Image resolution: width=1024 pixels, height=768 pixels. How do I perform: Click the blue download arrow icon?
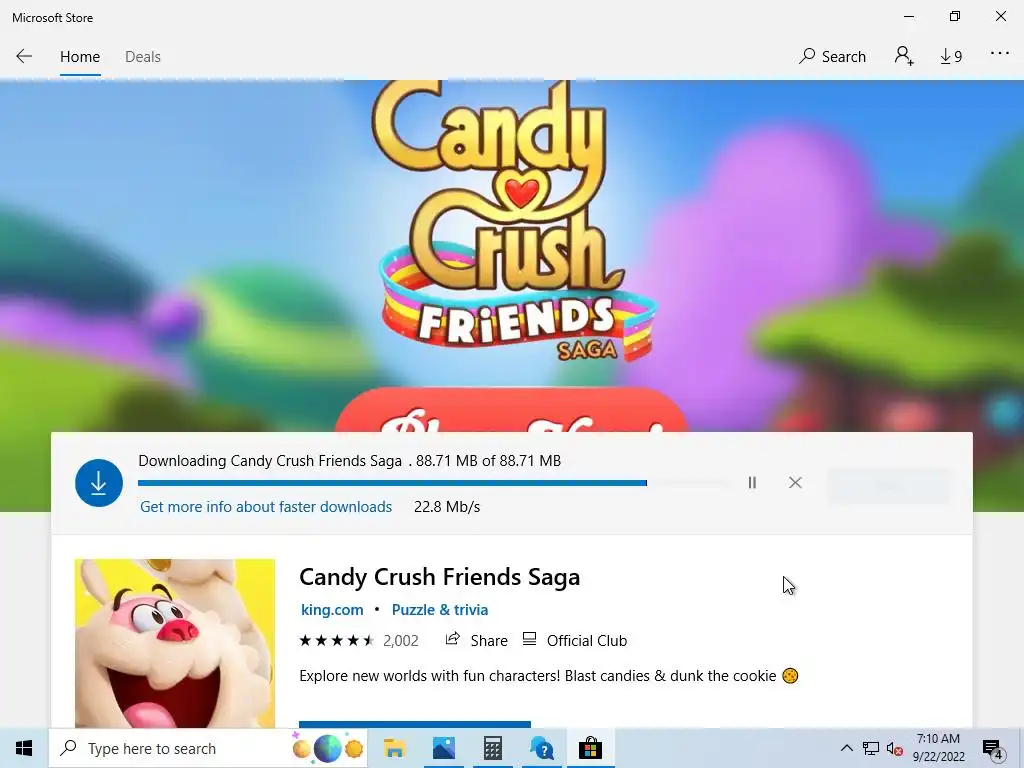click(x=99, y=483)
